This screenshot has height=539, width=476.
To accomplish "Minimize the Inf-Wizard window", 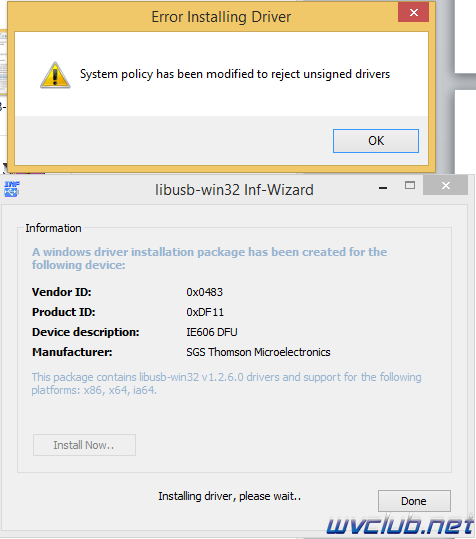I will [x=383, y=187].
